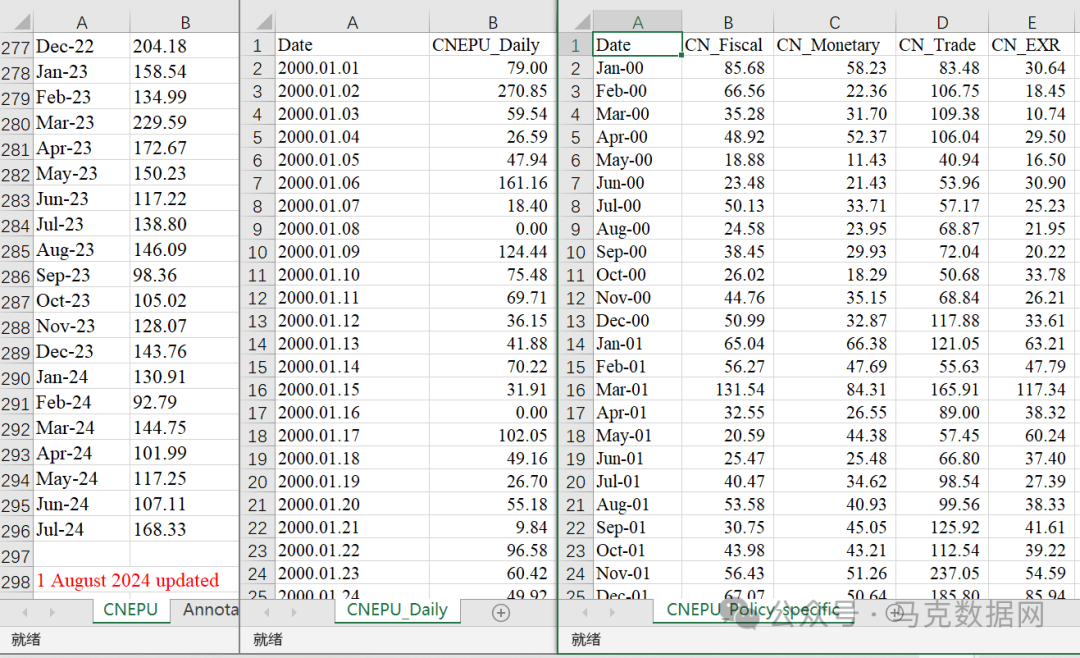
Task: Select column C header in Policy-specific window
Action: [834, 23]
